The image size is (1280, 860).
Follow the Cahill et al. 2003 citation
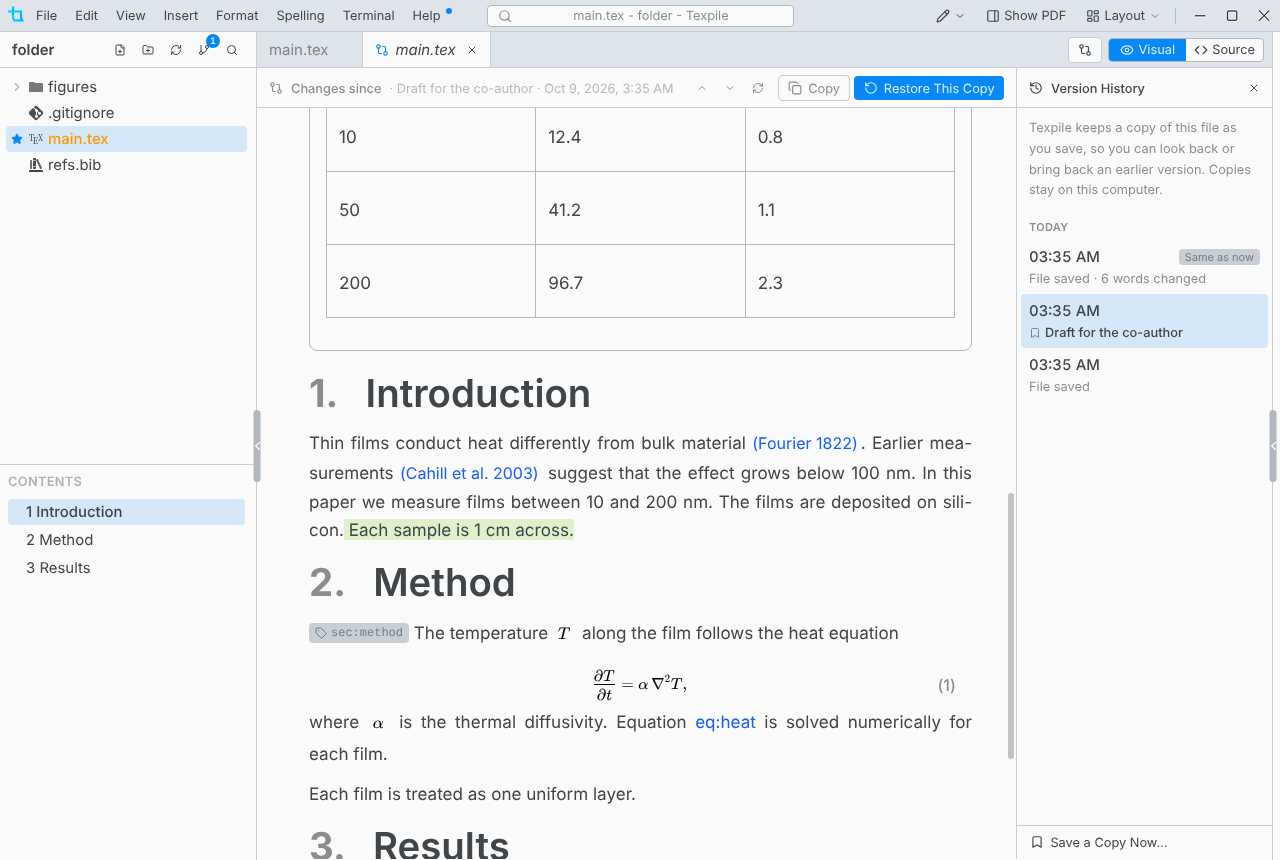(x=469, y=473)
